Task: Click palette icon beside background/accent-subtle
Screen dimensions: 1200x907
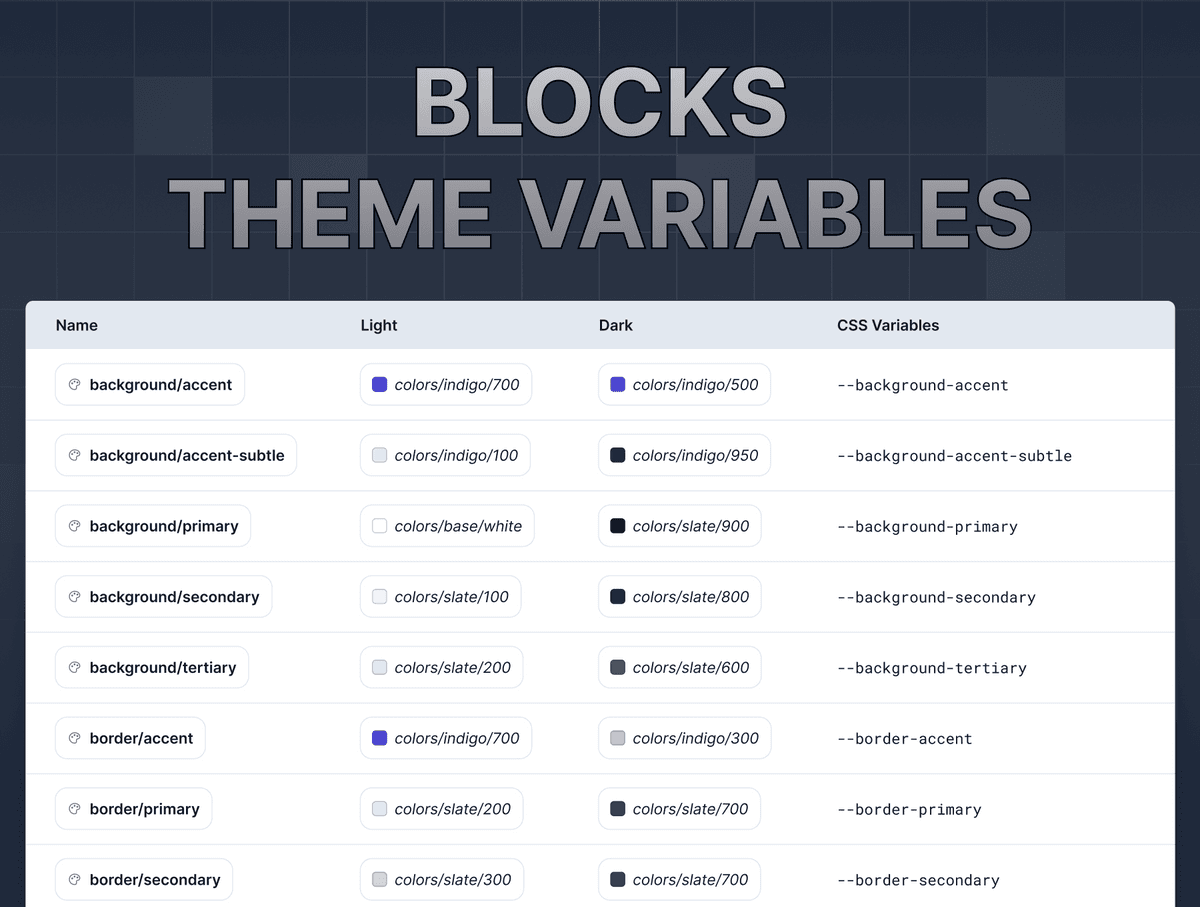Action: [74, 455]
